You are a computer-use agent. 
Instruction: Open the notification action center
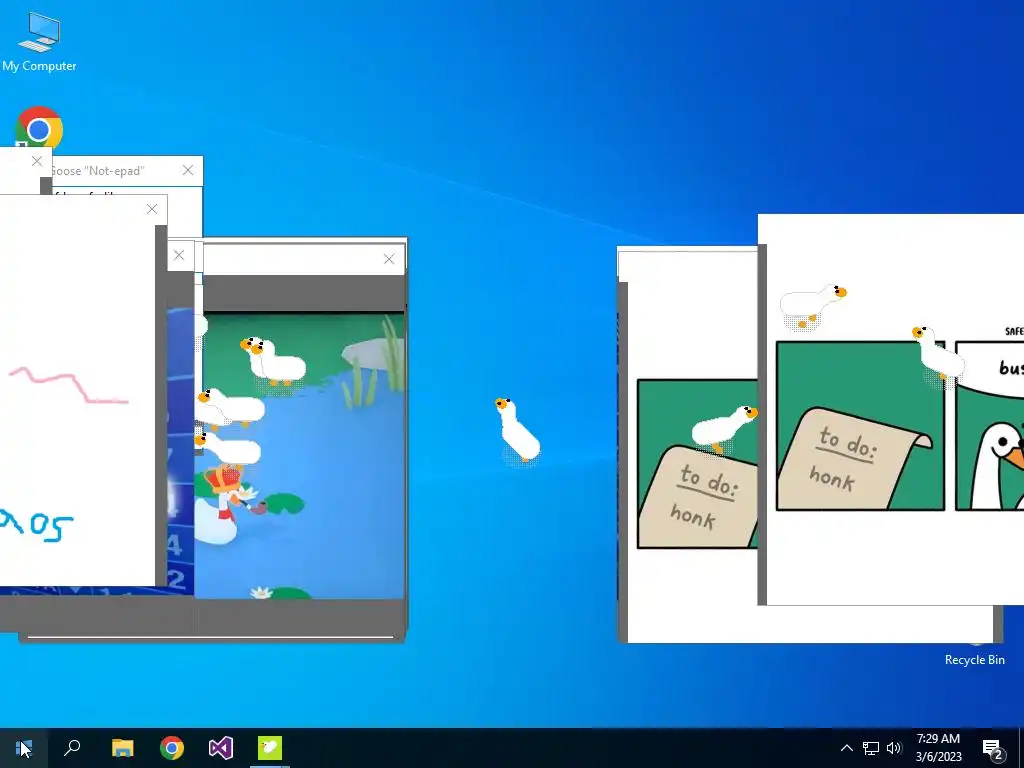993,748
